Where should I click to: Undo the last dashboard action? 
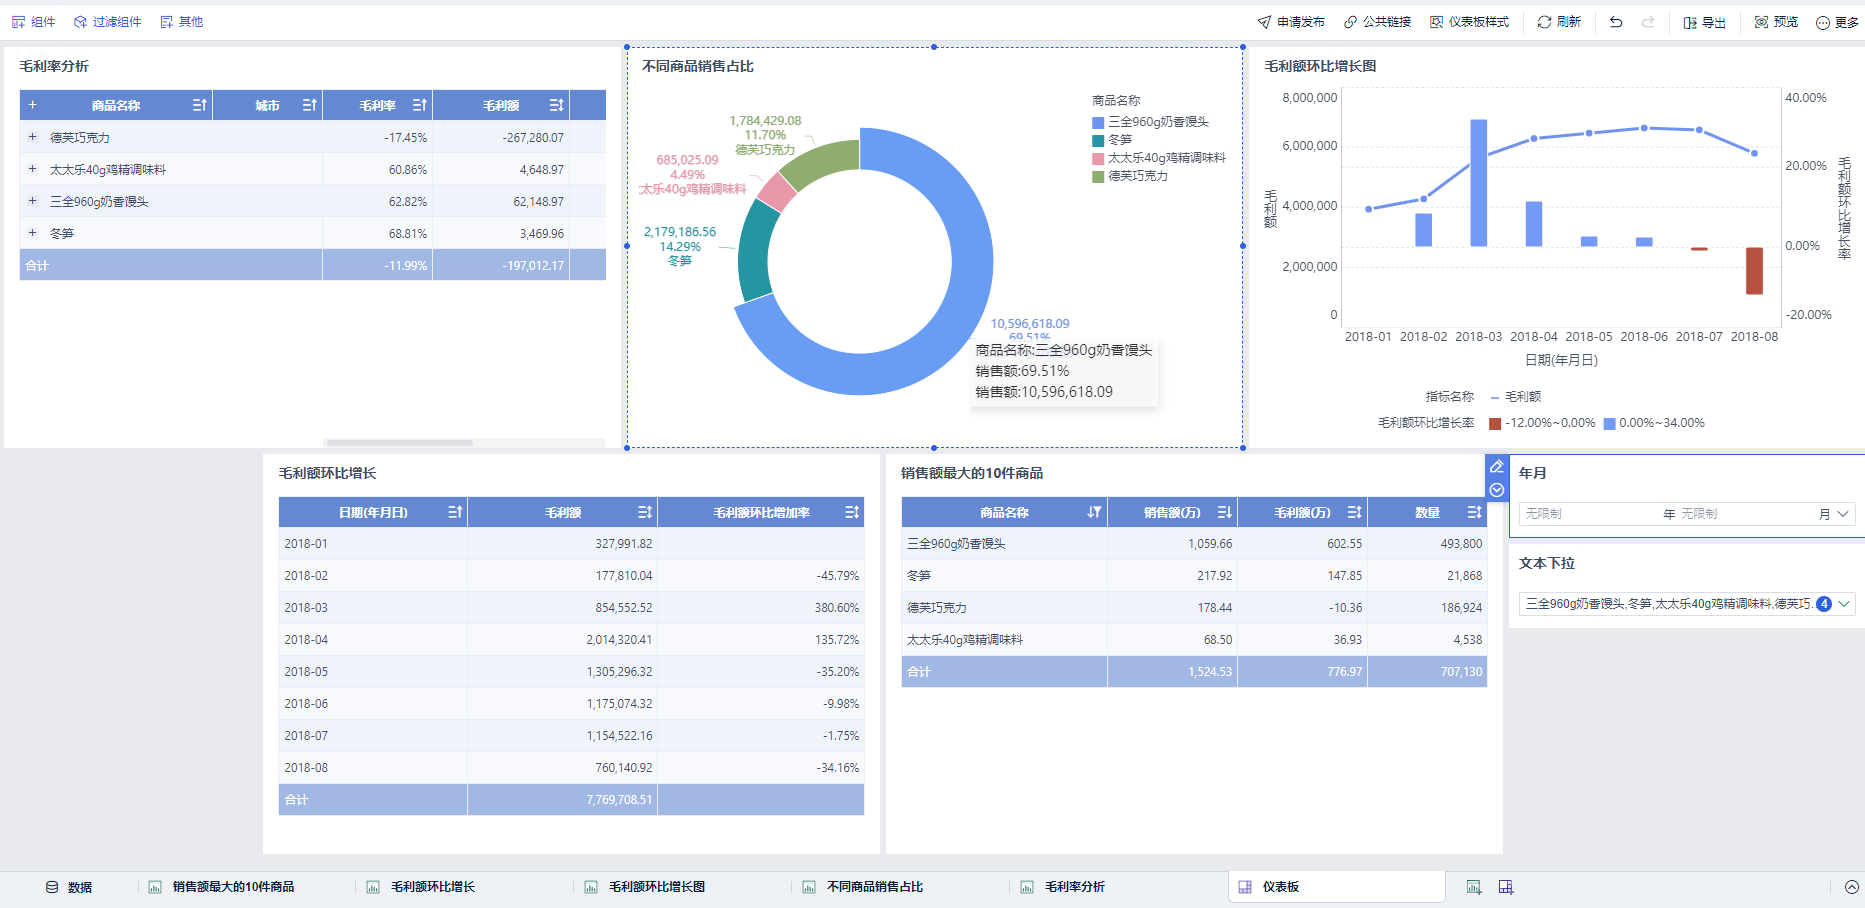(1616, 22)
